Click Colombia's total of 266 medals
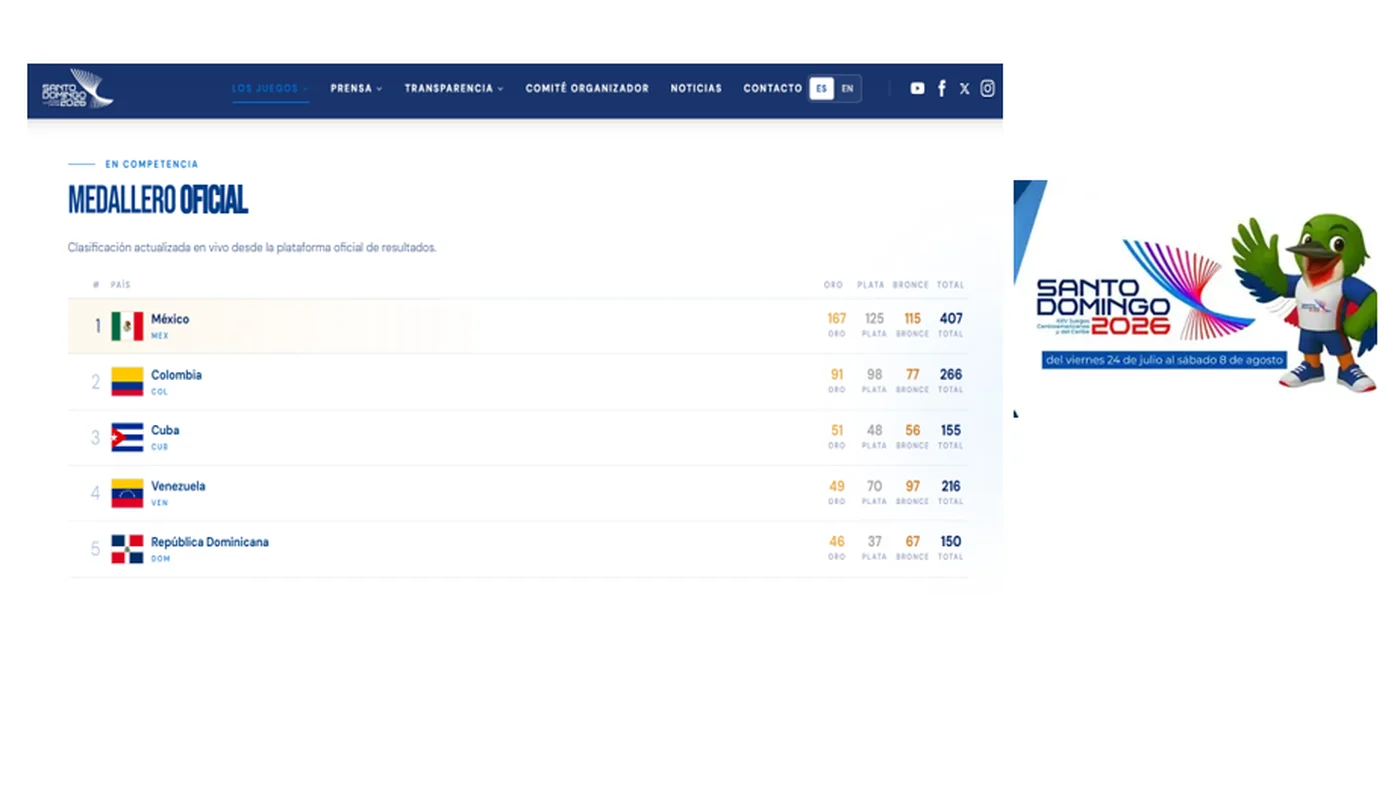This screenshot has width=1400, height=787. (x=951, y=375)
